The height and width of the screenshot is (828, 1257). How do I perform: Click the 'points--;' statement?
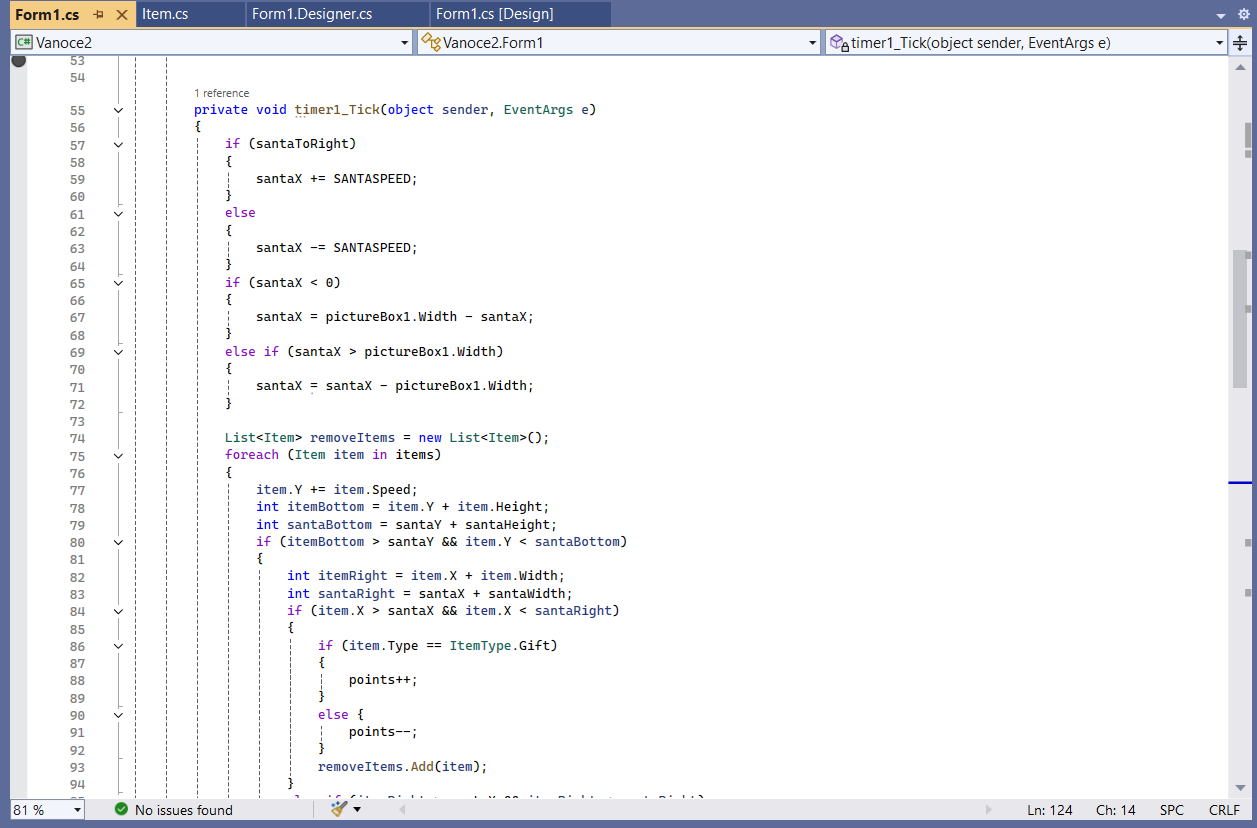383,732
